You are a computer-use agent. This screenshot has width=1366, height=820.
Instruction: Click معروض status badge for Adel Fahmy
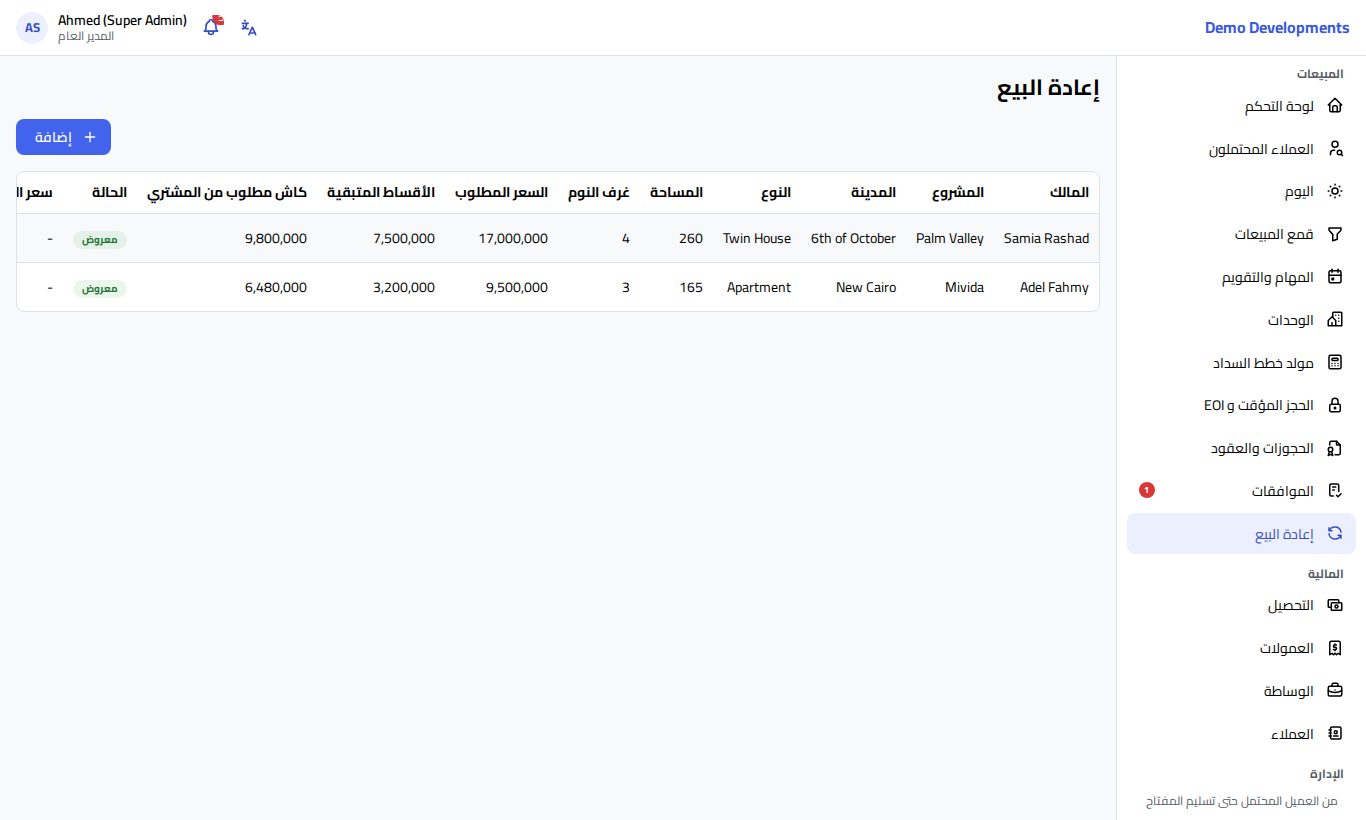(100, 288)
